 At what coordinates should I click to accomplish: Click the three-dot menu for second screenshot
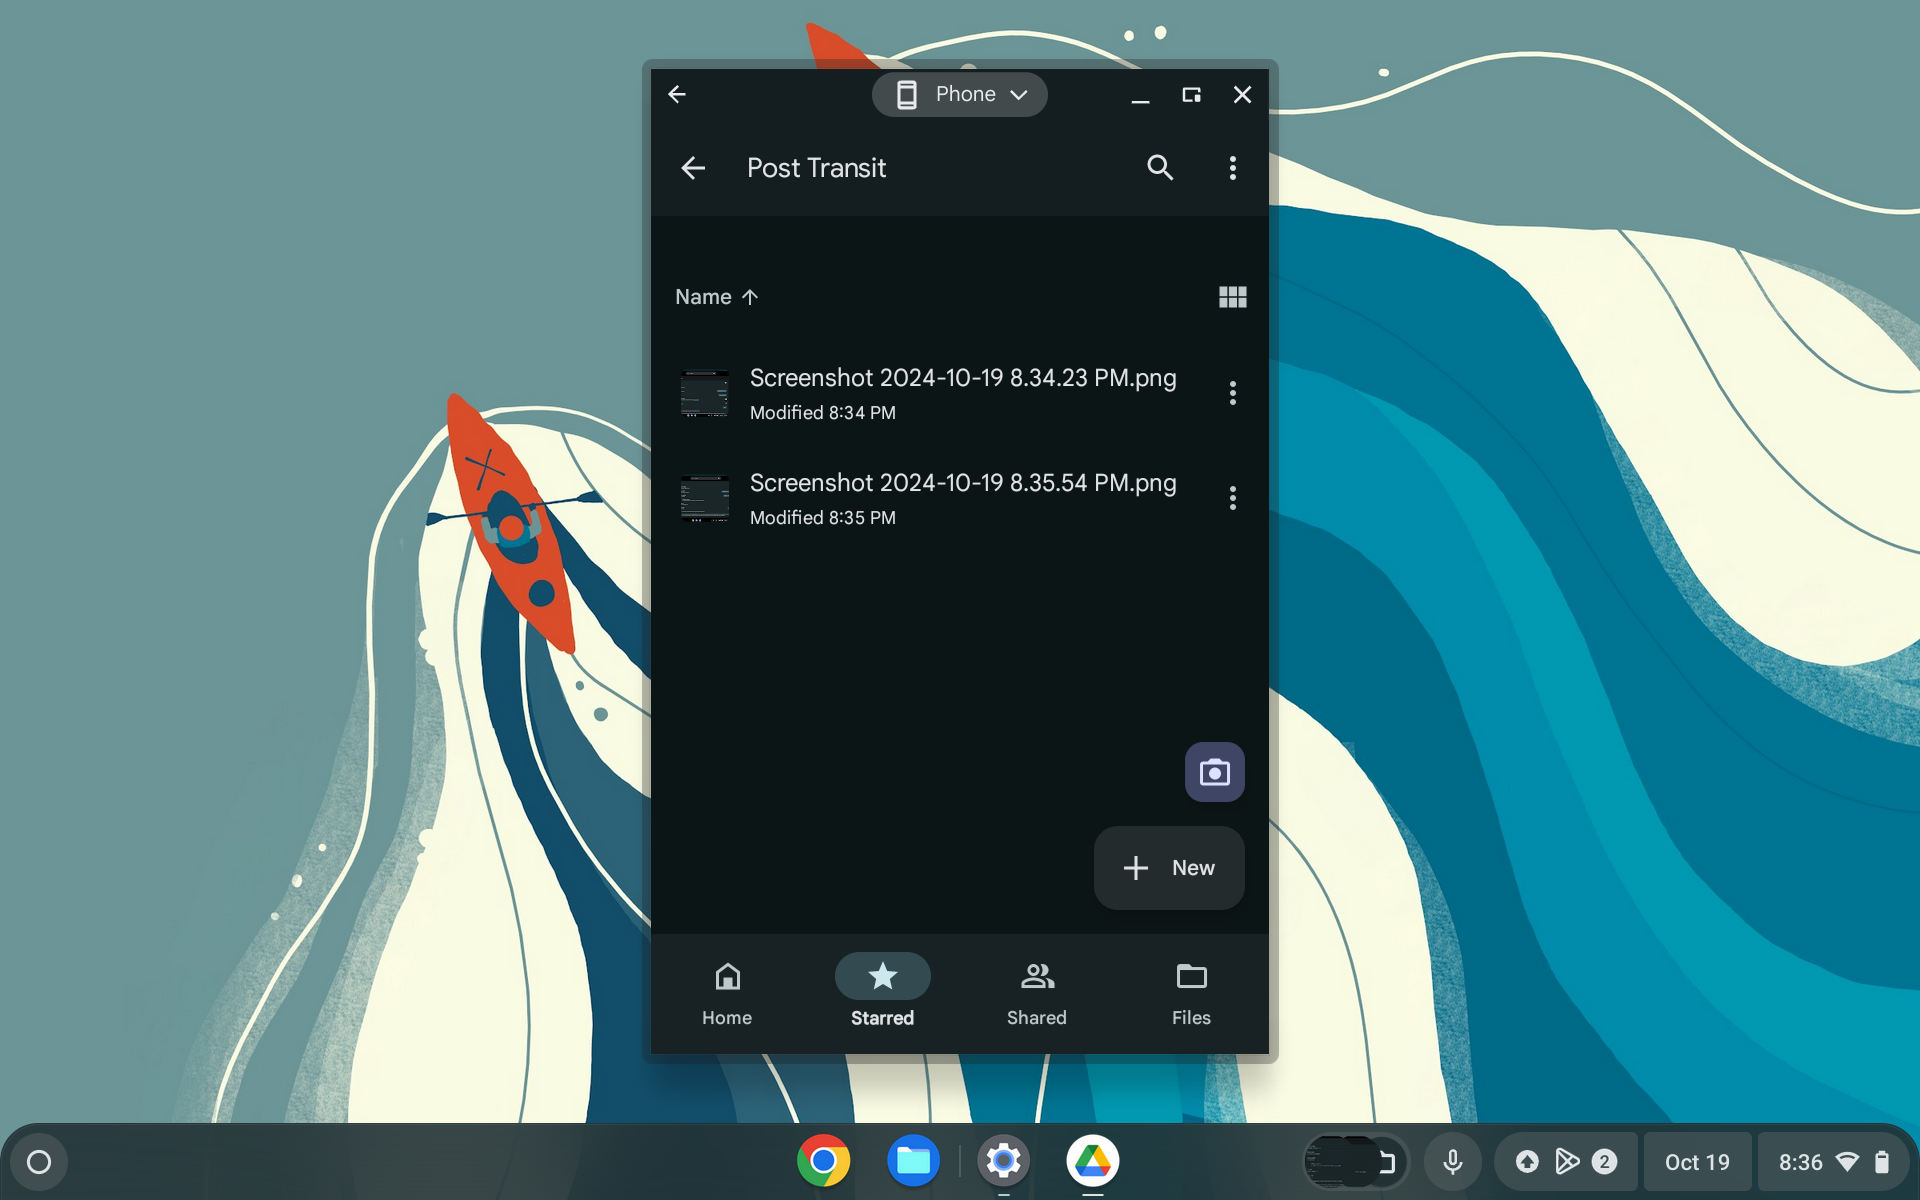1232,498
